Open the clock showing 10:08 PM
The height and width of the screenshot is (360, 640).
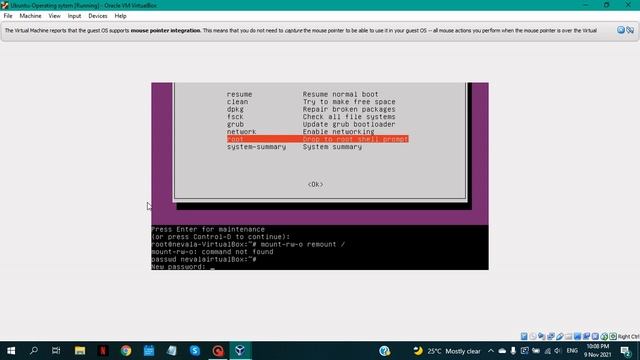(x=598, y=351)
